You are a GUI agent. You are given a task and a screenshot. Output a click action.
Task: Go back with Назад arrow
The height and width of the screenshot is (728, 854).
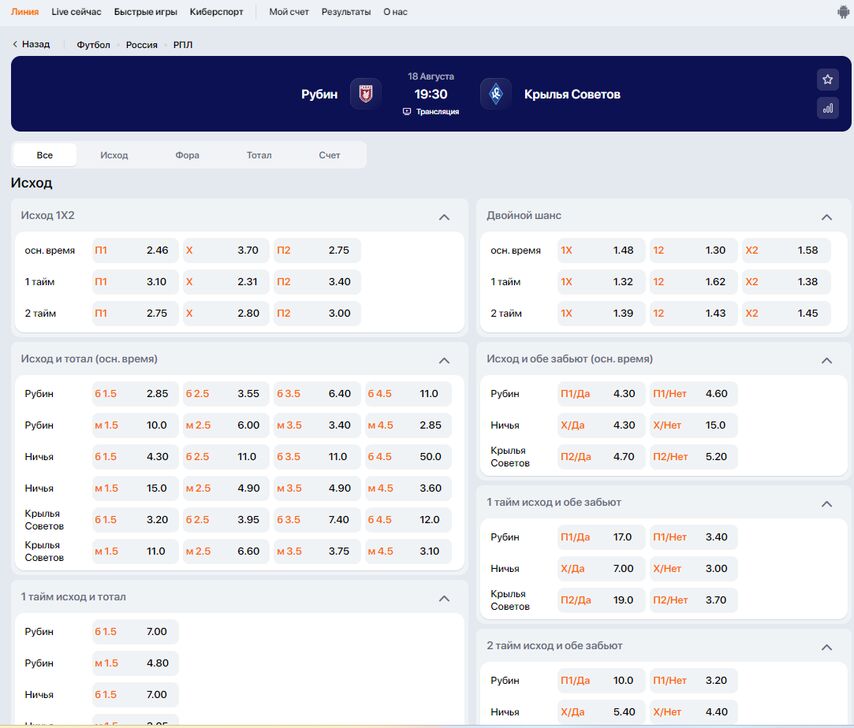(31, 44)
